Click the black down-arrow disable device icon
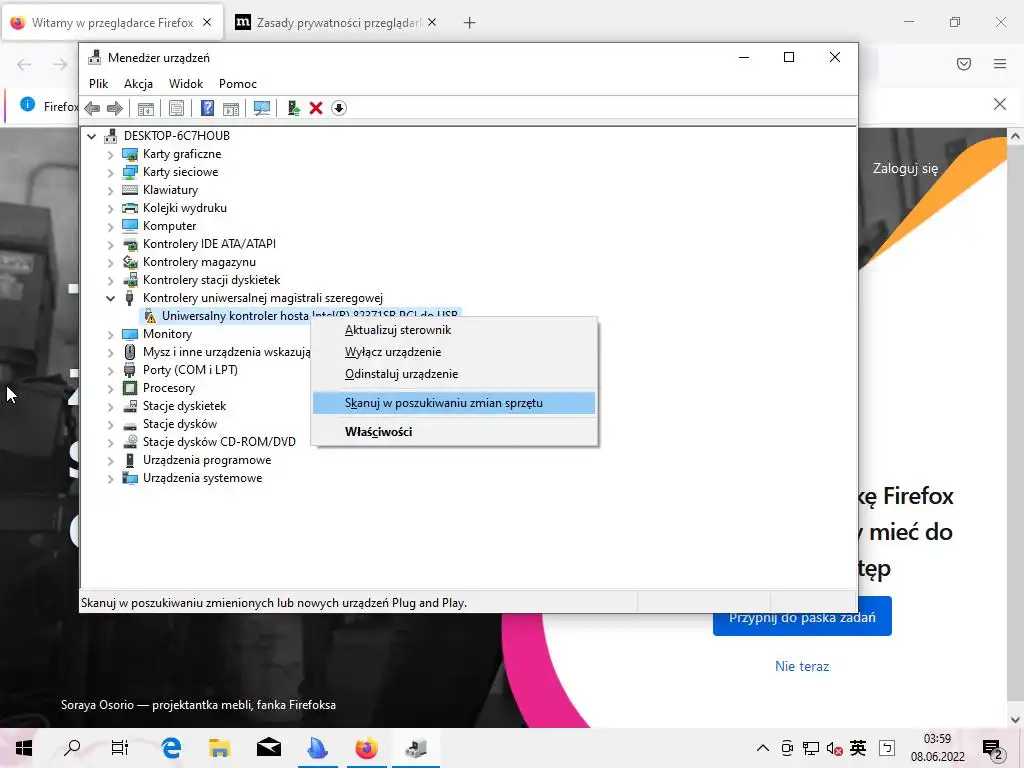Viewport: 1024px width, 768px height. tap(338, 108)
